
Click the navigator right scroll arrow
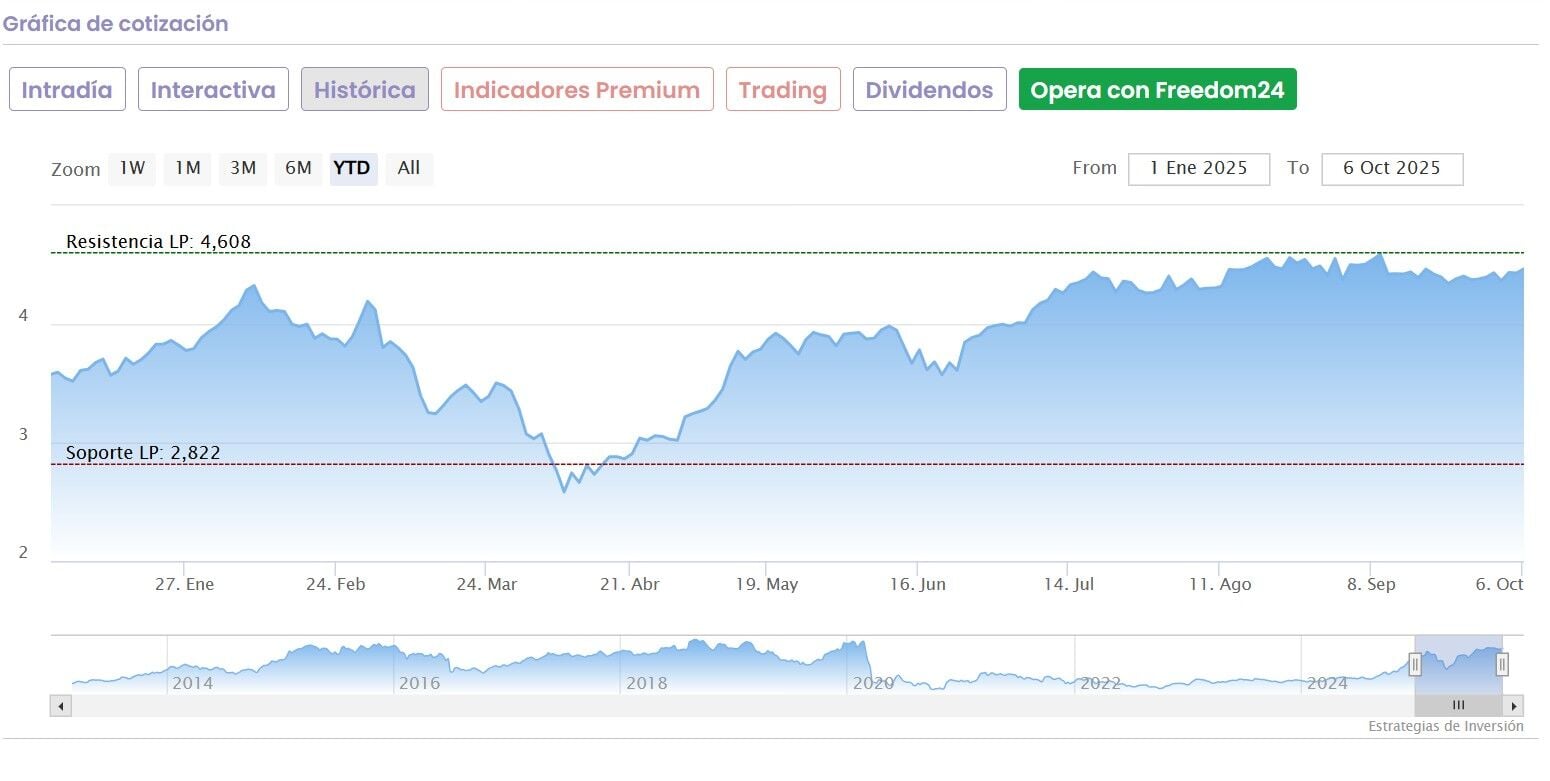click(1514, 706)
